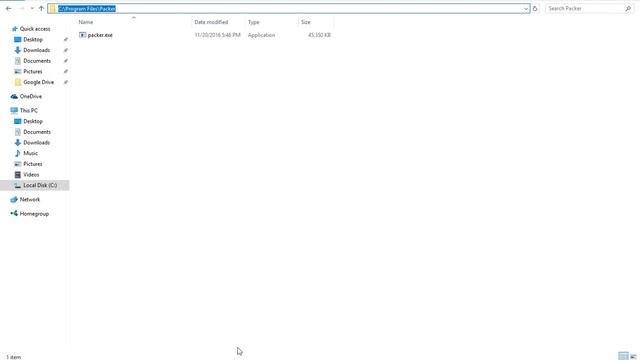The image size is (640, 360).
Task: Sort by the Size column
Action: point(306,22)
